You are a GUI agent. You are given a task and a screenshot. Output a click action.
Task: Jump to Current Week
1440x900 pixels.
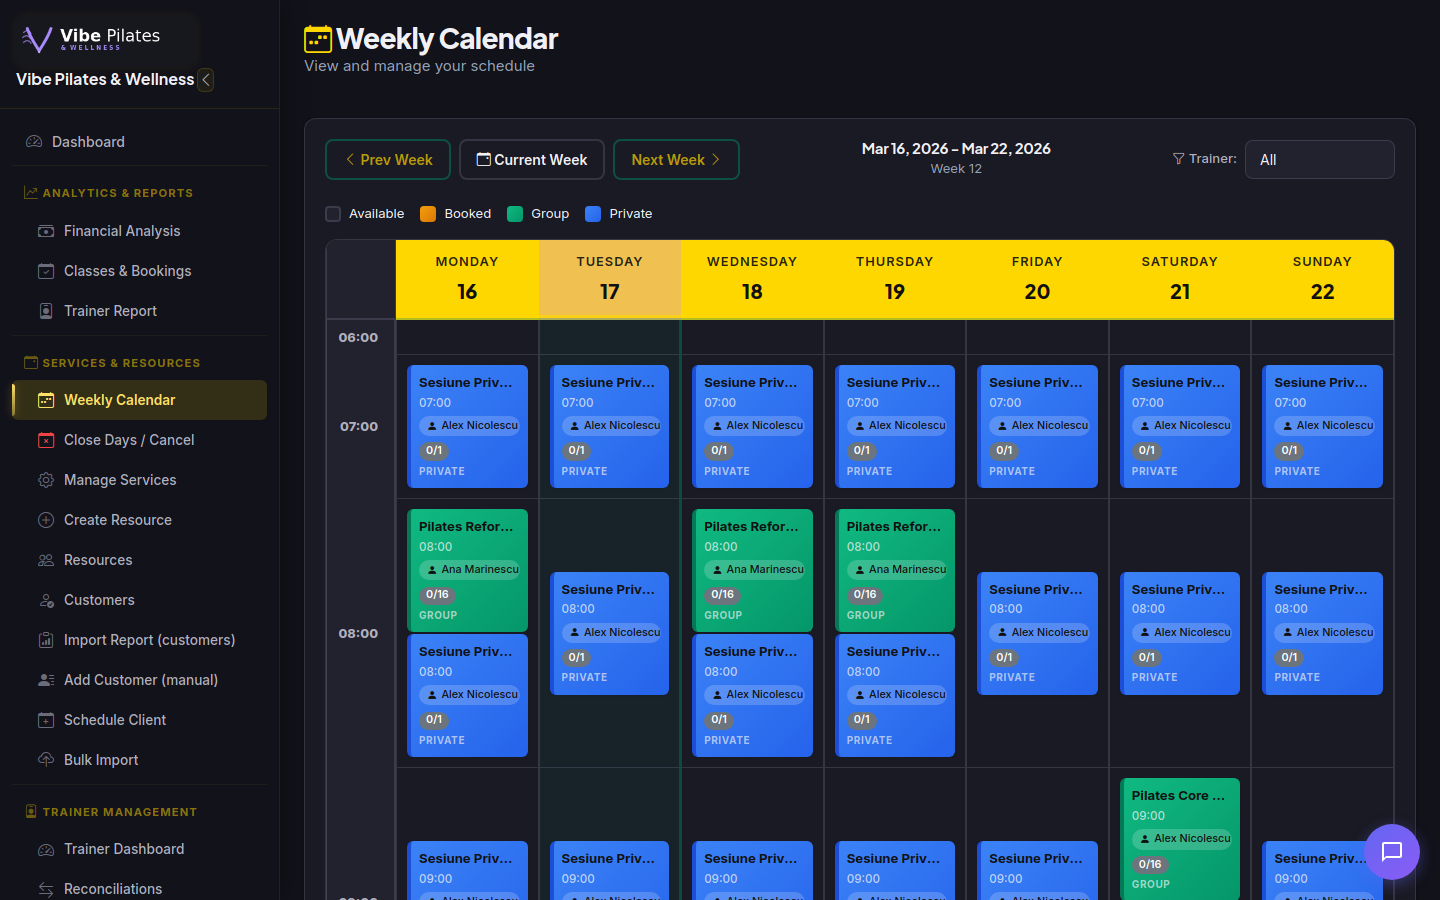[x=532, y=160]
